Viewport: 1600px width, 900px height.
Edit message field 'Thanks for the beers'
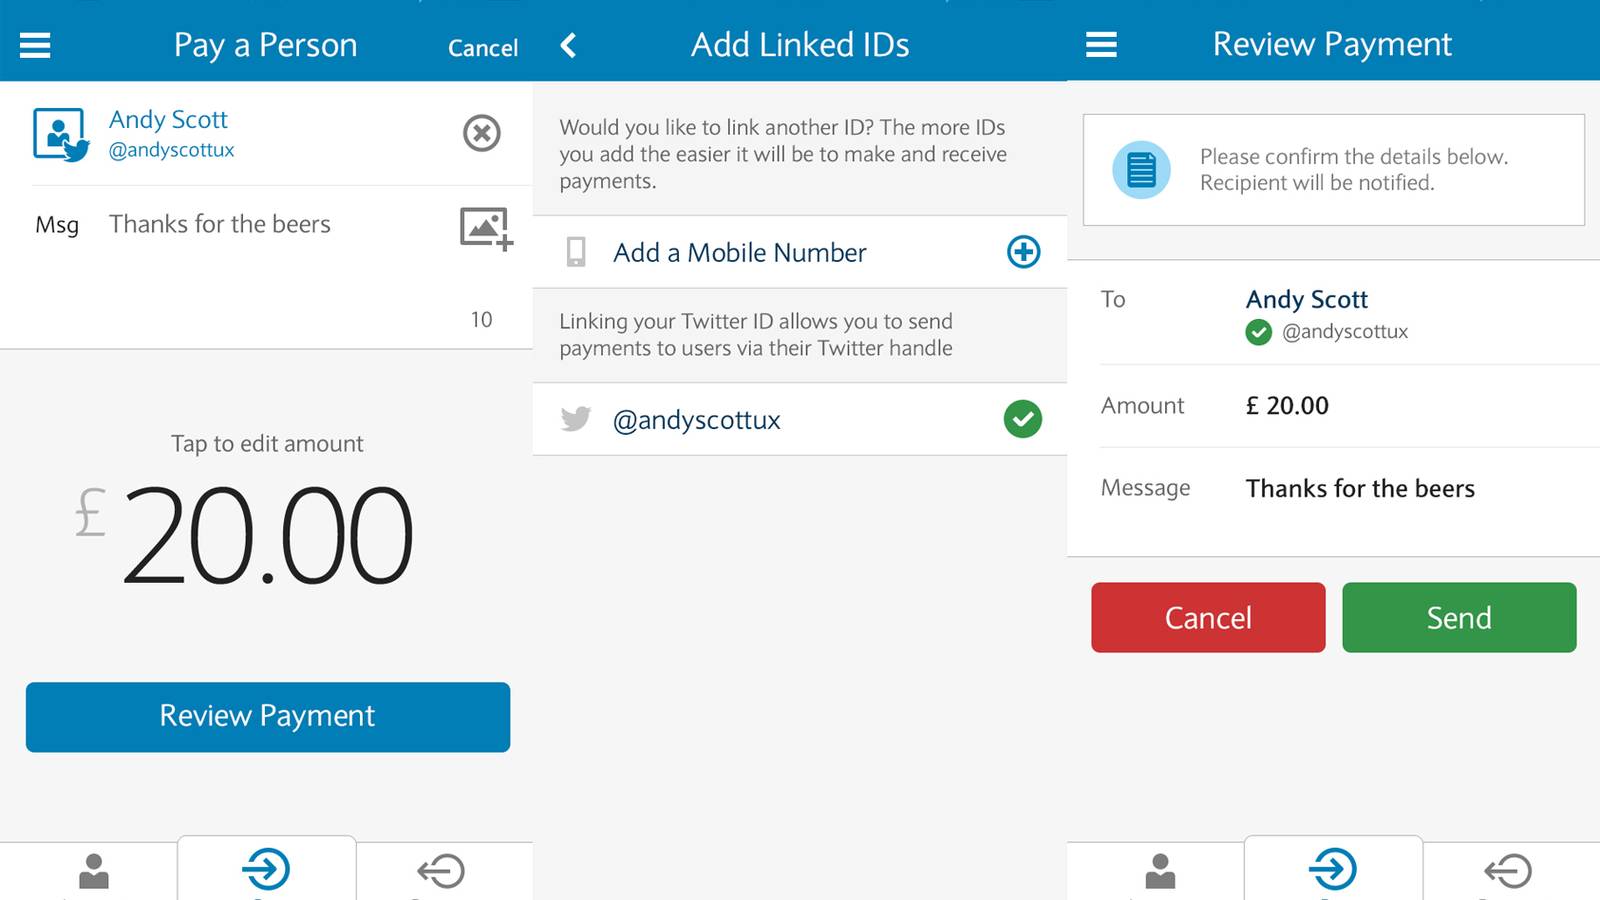(220, 224)
